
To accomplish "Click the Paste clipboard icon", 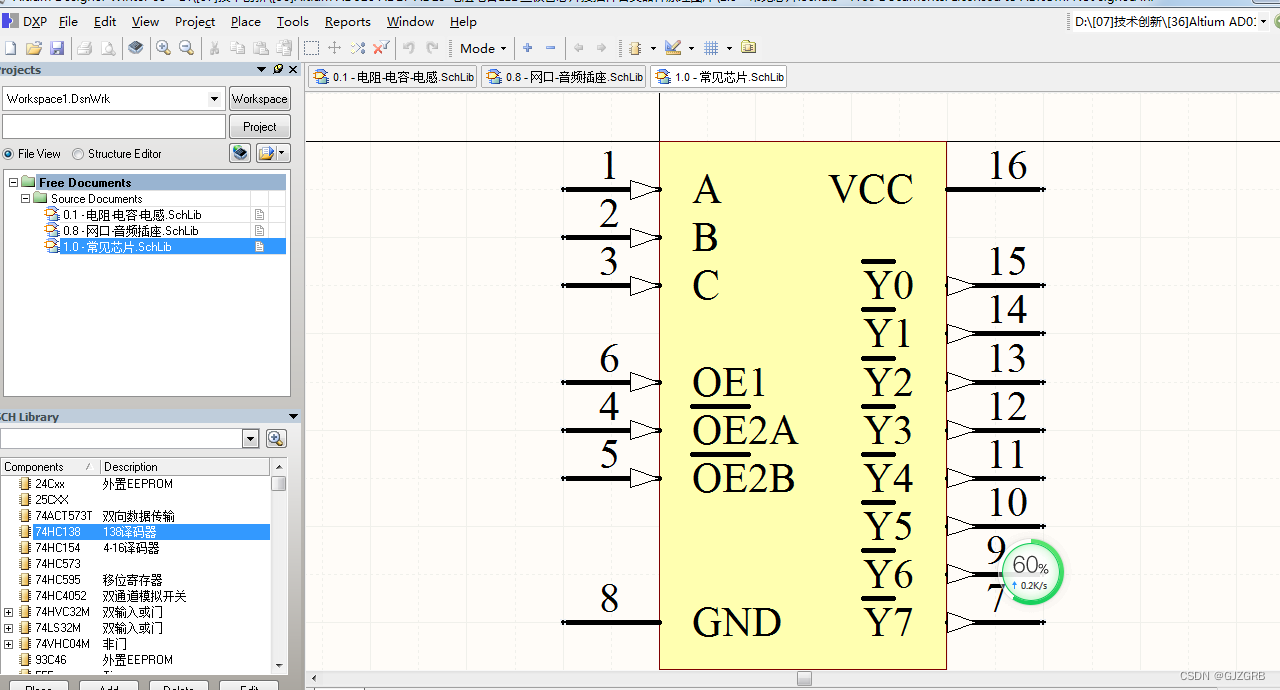I will click(x=261, y=48).
